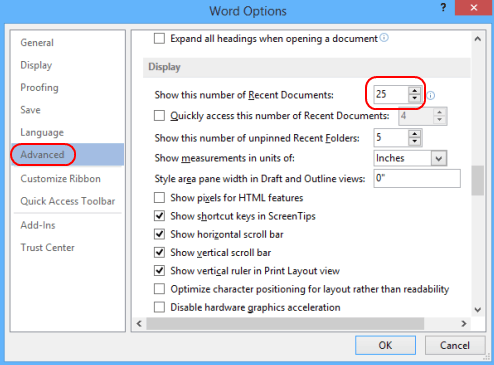Click the vertical scrollbar thumb
The image size is (494, 365).
coord(478,180)
